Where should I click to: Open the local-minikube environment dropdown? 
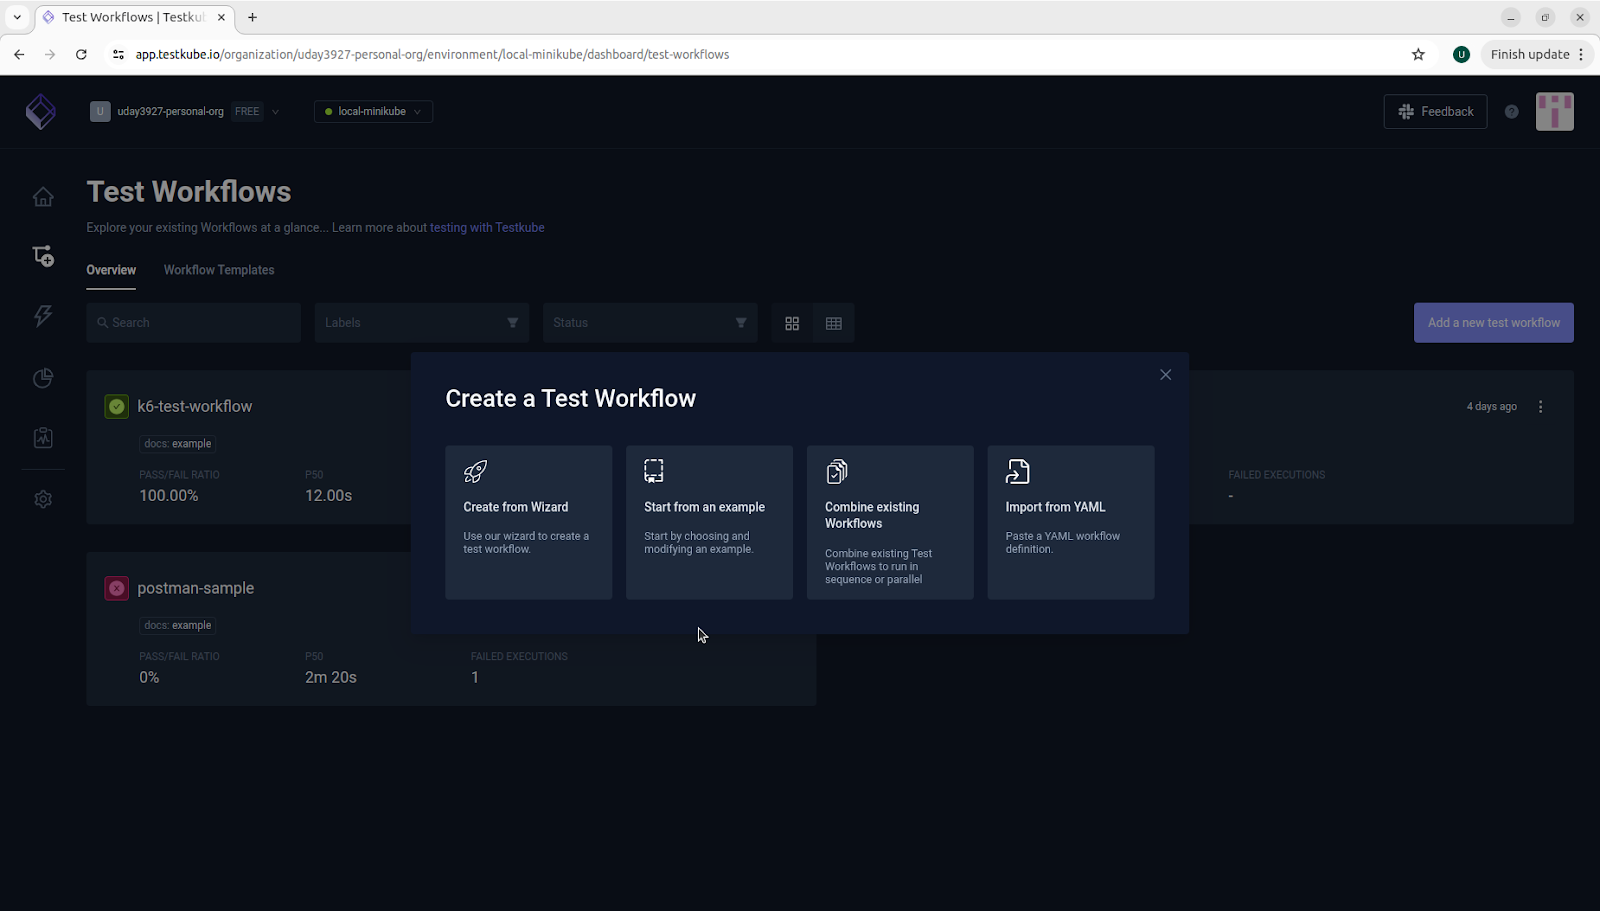pyautogui.click(x=373, y=112)
